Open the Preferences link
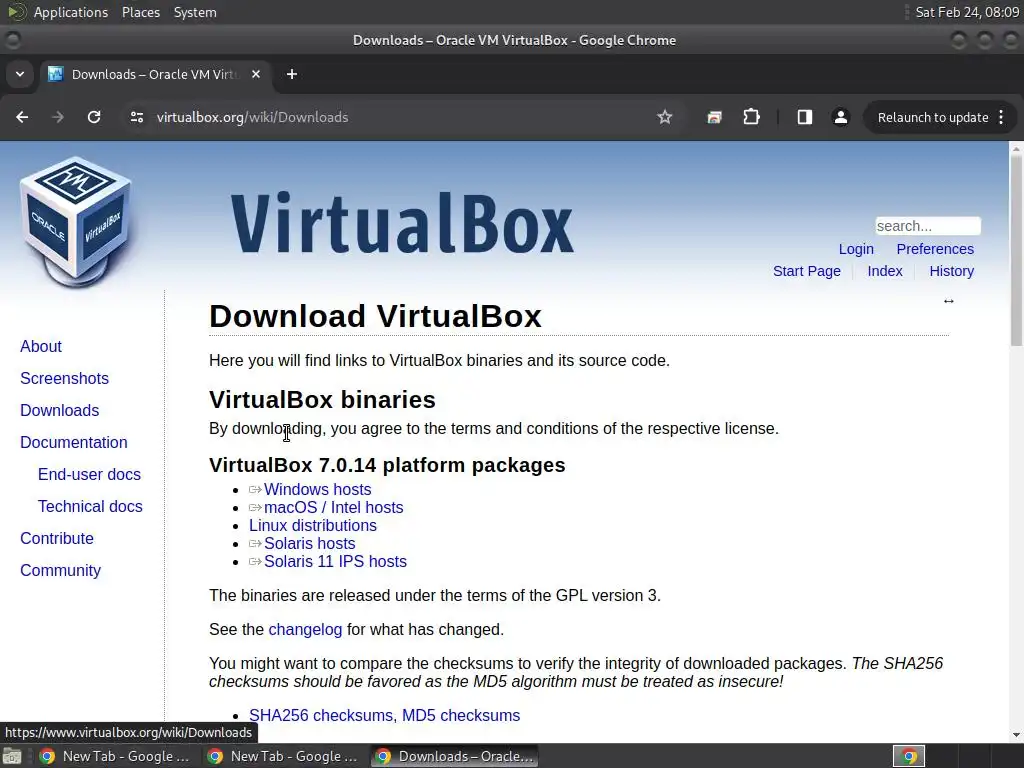This screenshot has height=768, width=1024. point(935,249)
